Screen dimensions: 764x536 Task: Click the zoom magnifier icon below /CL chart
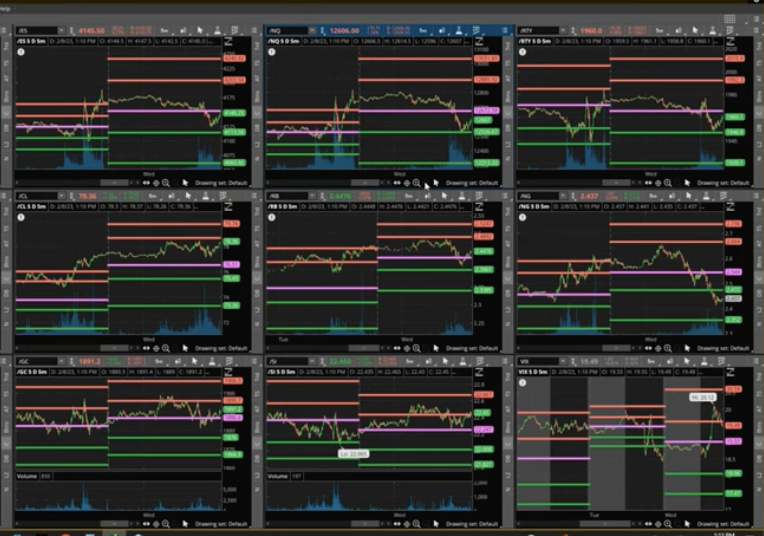click(x=166, y=348)
